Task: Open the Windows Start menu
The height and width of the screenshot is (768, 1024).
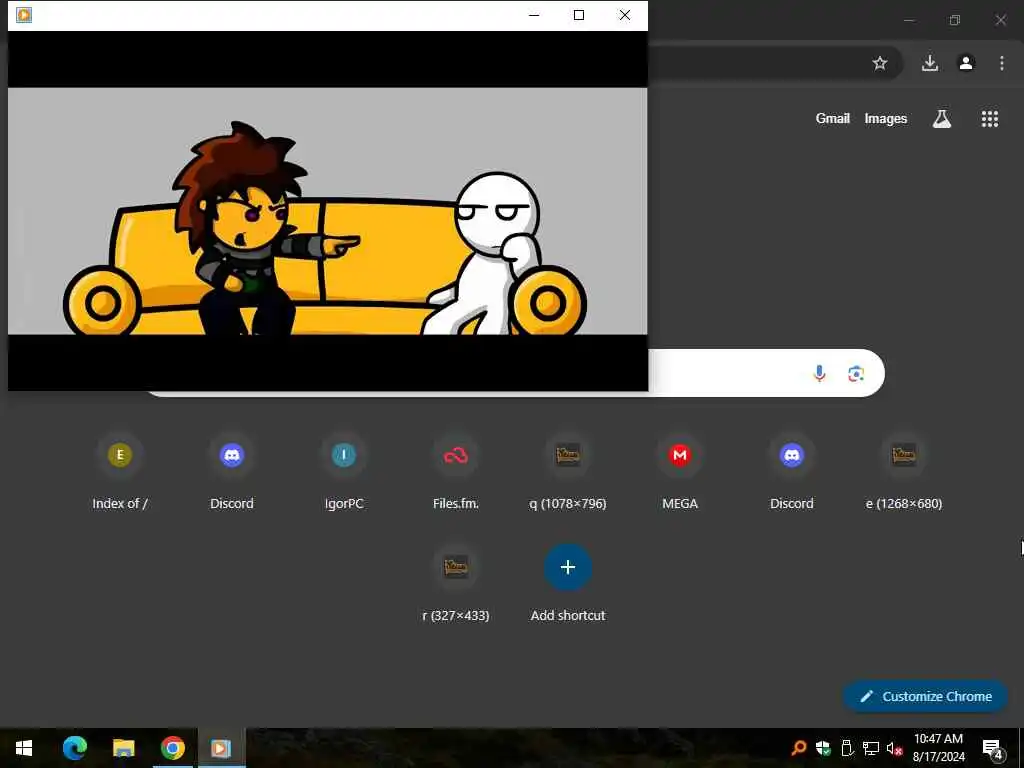Action: tap(24, 748)
